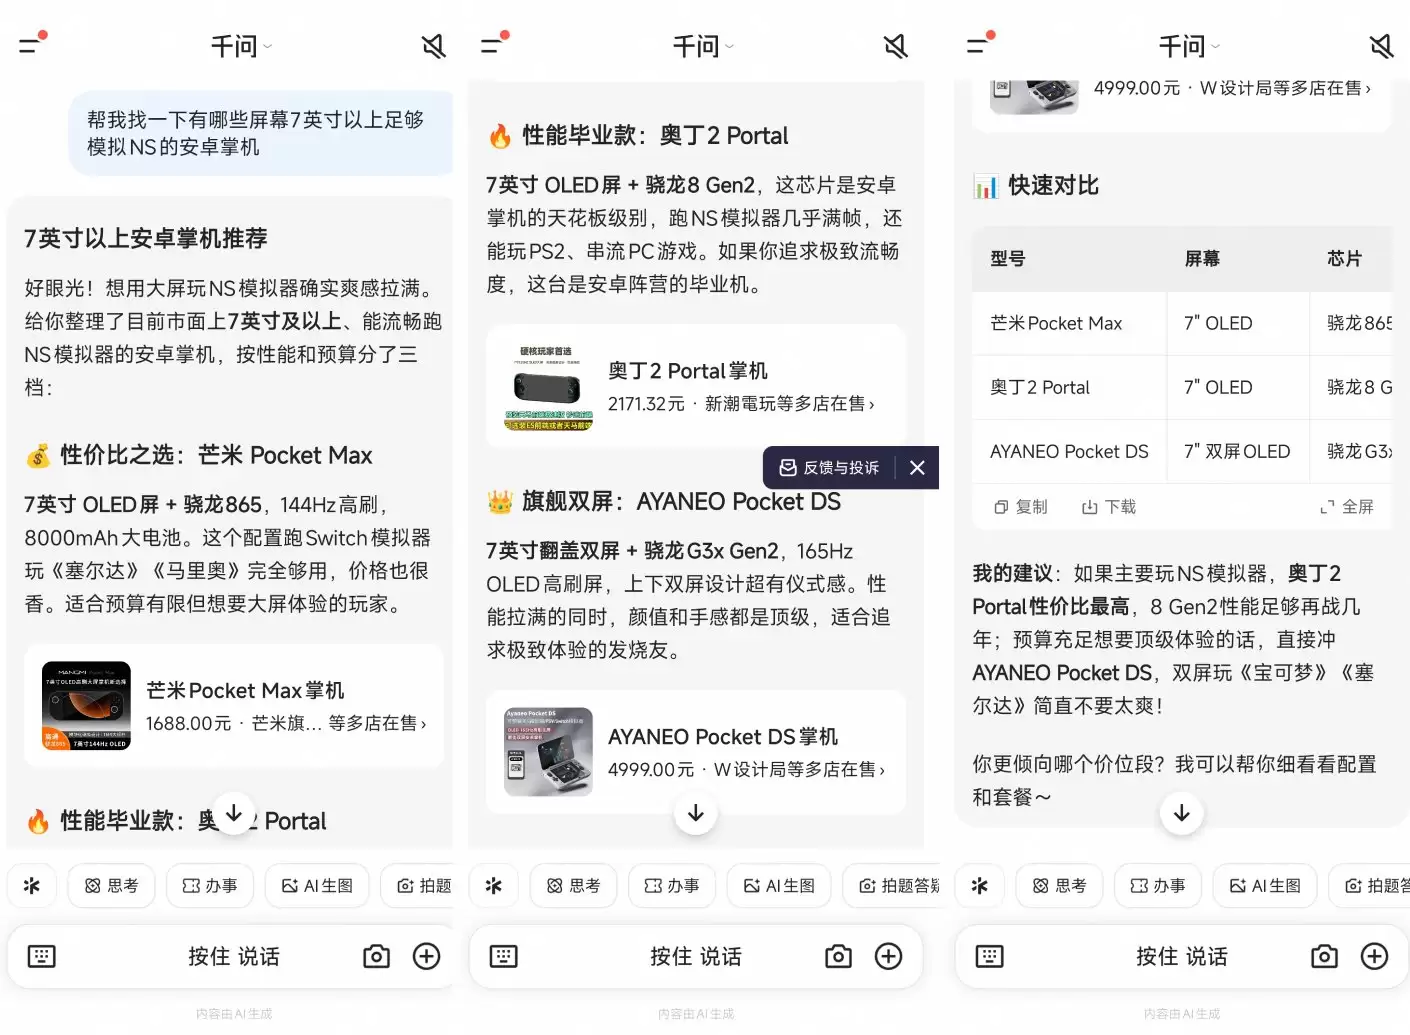Close the 反馈与投诉 popup with the X

[917, 467]
